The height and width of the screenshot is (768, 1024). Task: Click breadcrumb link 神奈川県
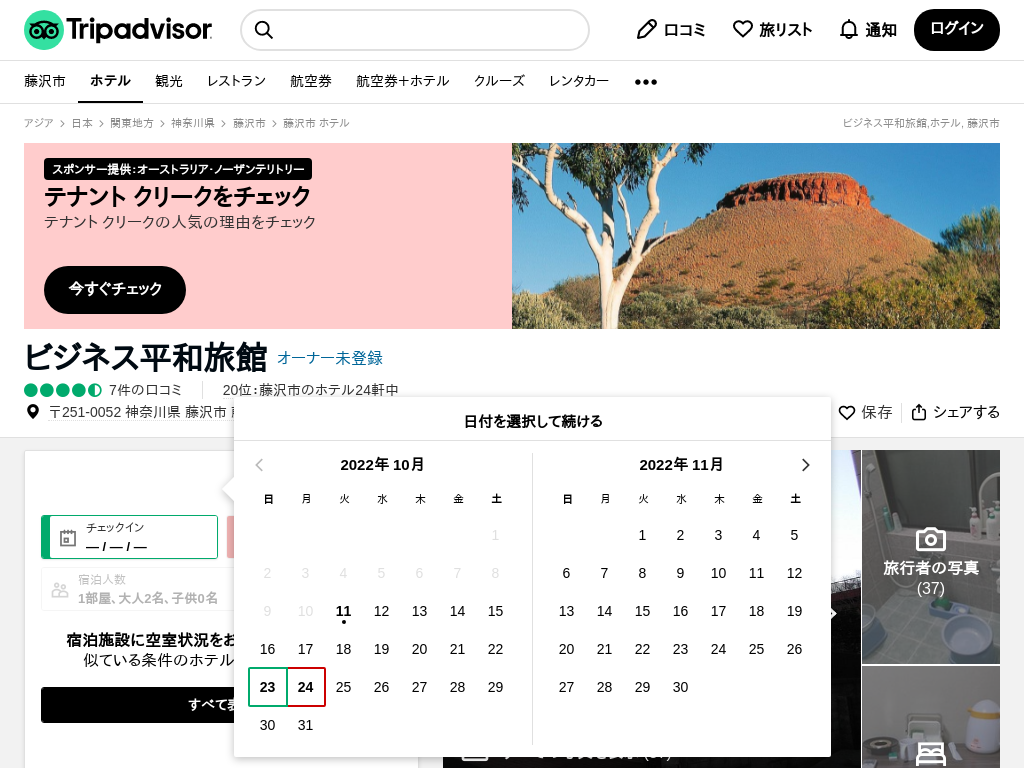(193, 123)
